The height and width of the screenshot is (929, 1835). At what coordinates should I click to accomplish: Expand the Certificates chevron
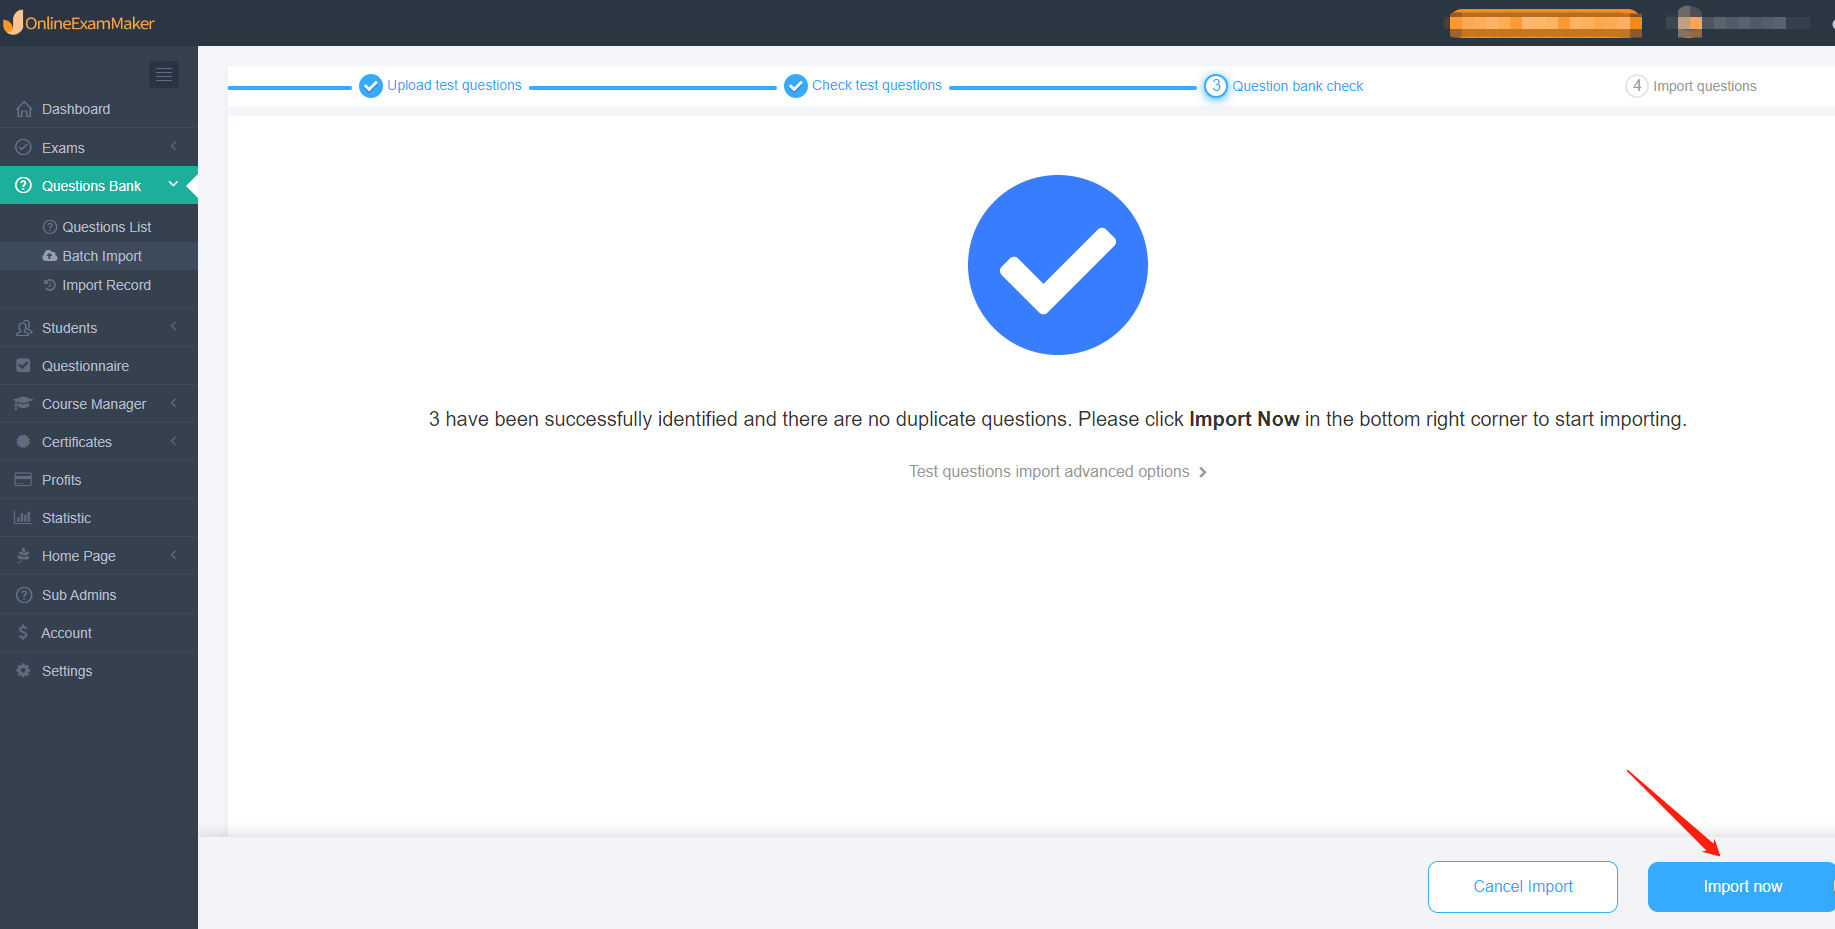174,442
